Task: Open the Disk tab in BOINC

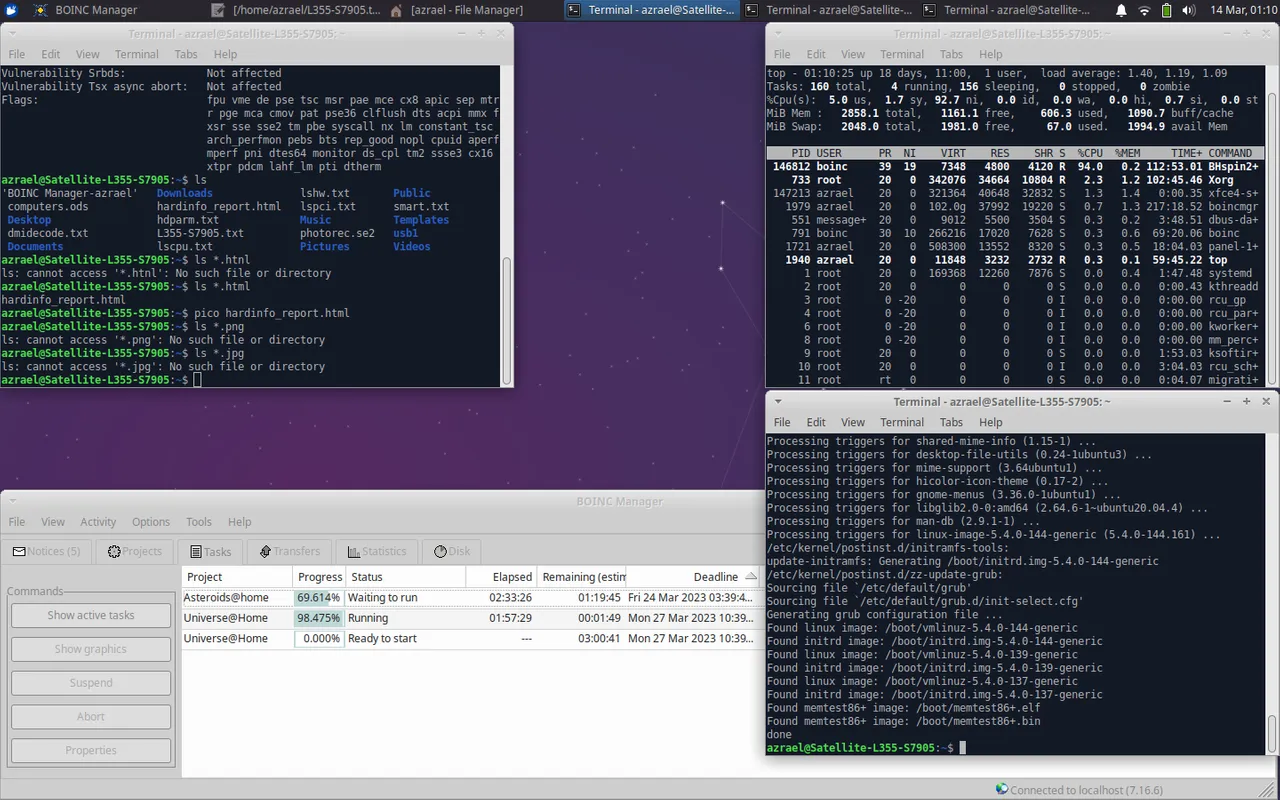Action: click(x=452, y=551)
